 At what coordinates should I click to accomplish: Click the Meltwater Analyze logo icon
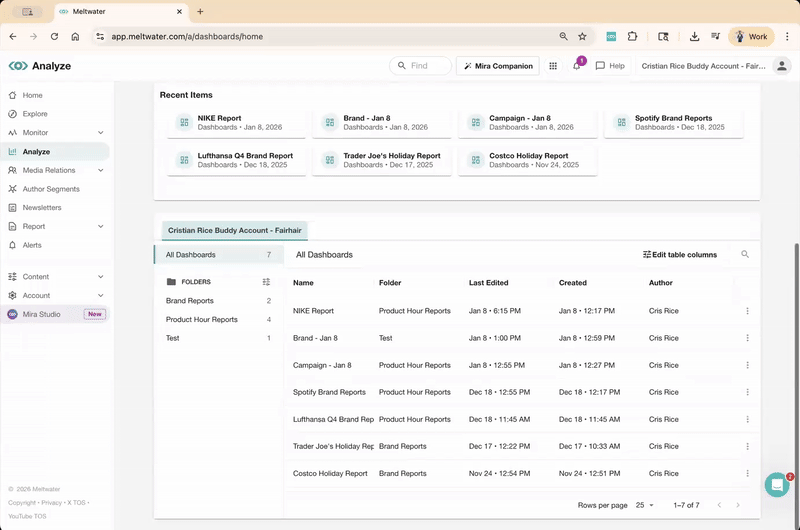pyautogui.click(x=18, y=66)
